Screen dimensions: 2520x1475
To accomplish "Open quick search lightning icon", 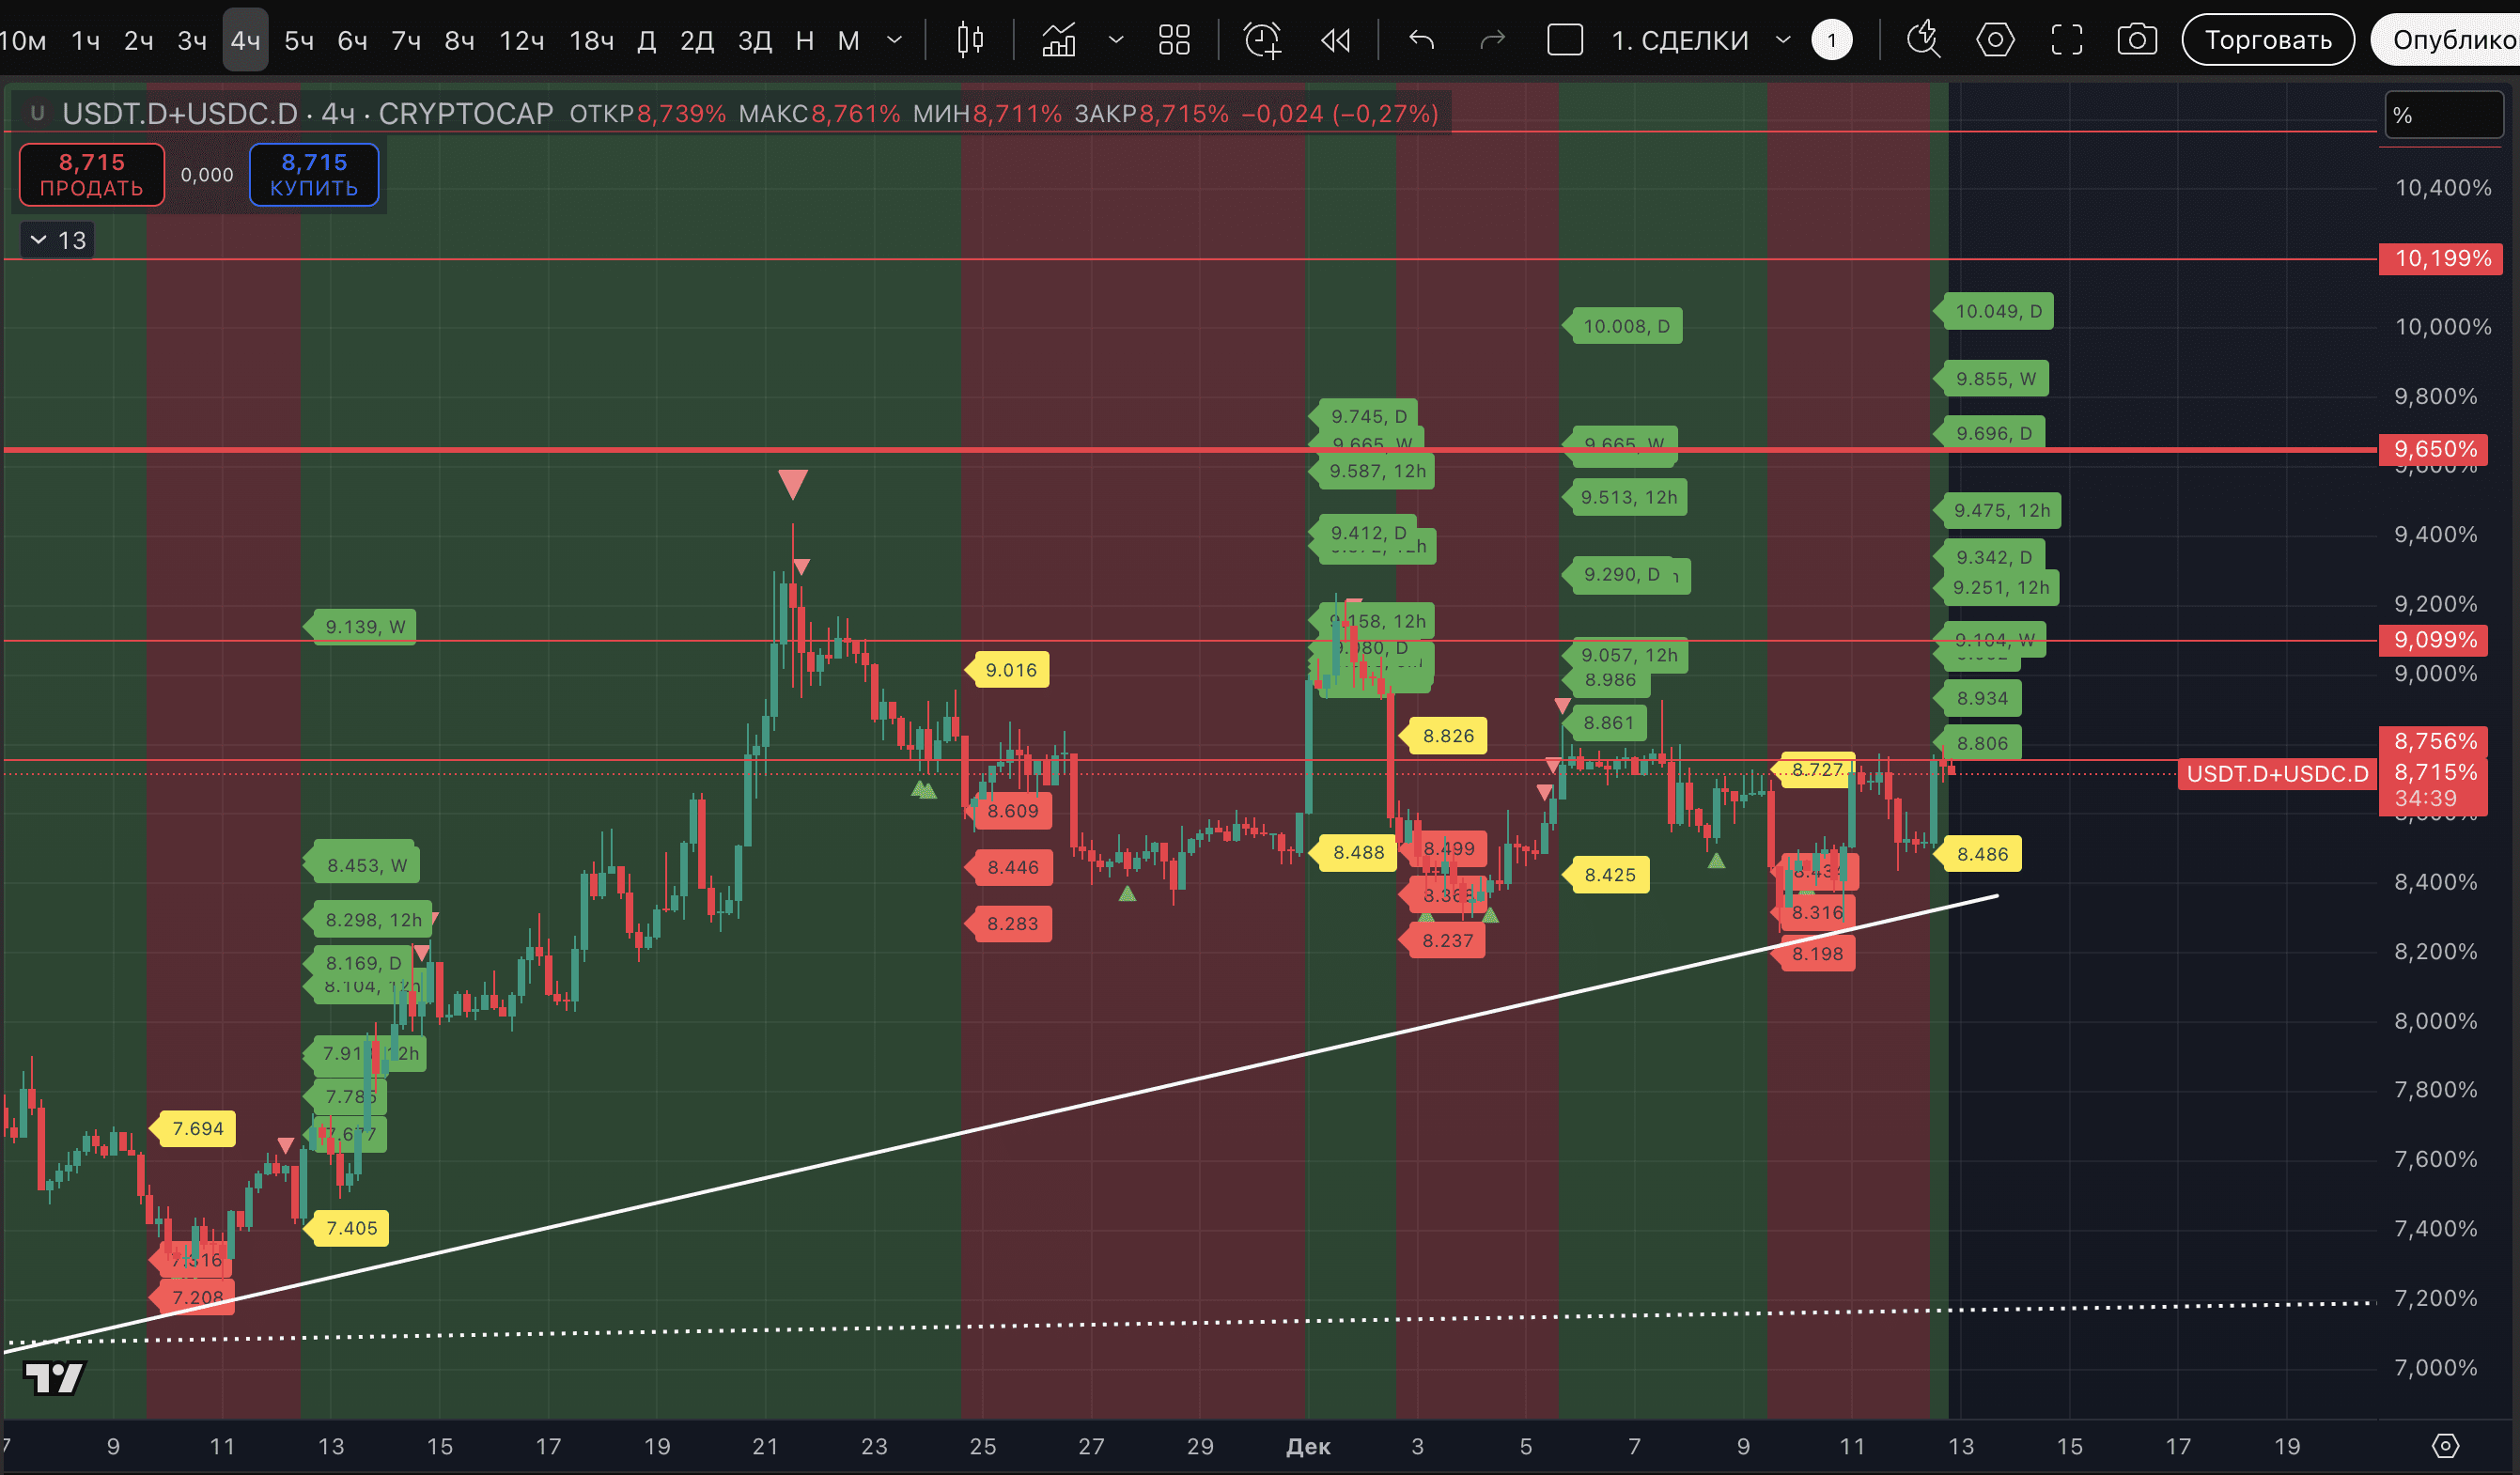I will [1922, 40].
